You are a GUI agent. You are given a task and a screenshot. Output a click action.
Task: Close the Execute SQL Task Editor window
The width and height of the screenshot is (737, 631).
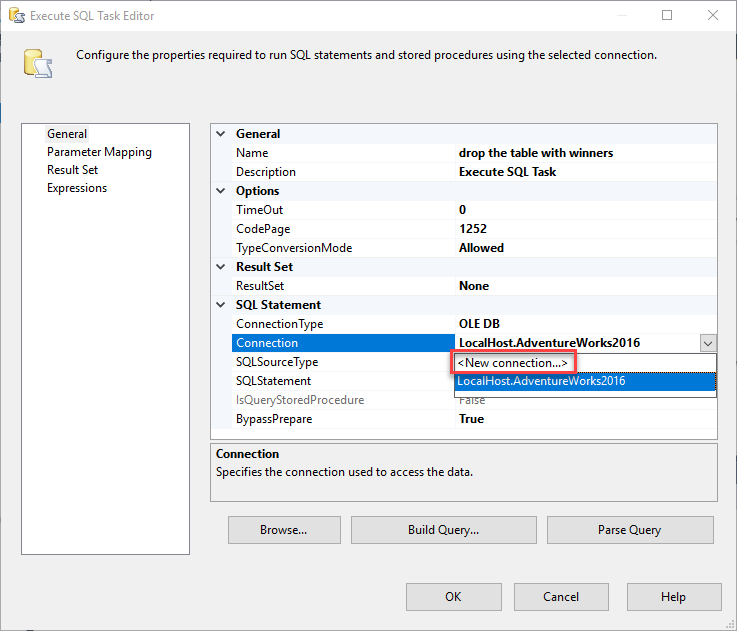click(x=711, y=16)
